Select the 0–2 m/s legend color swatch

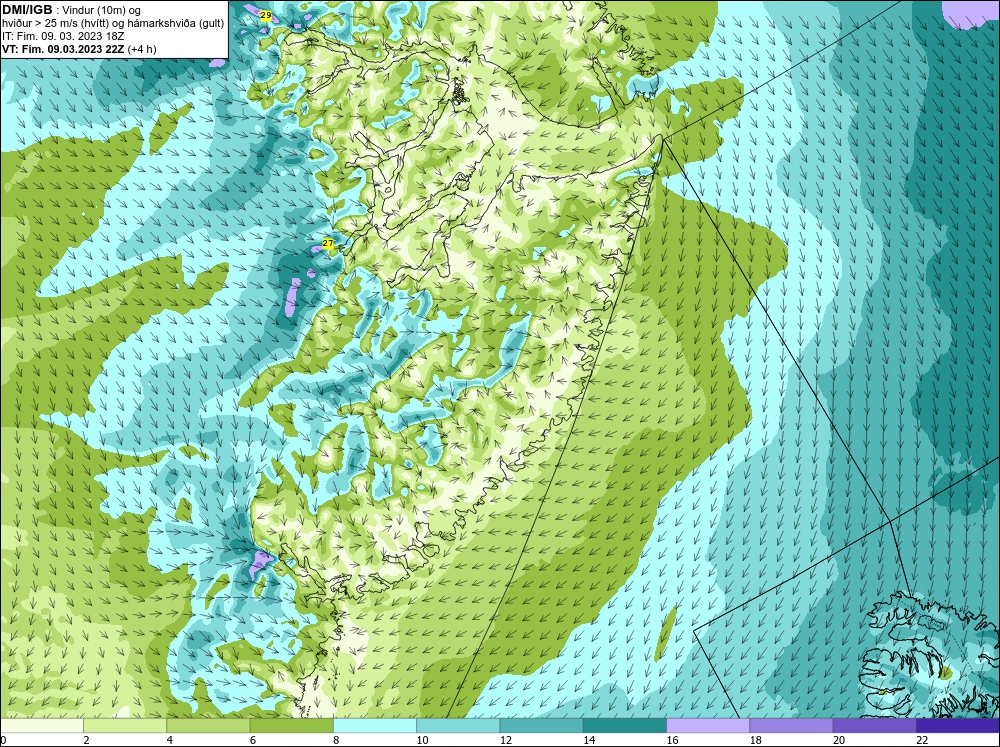pos(41,726)
